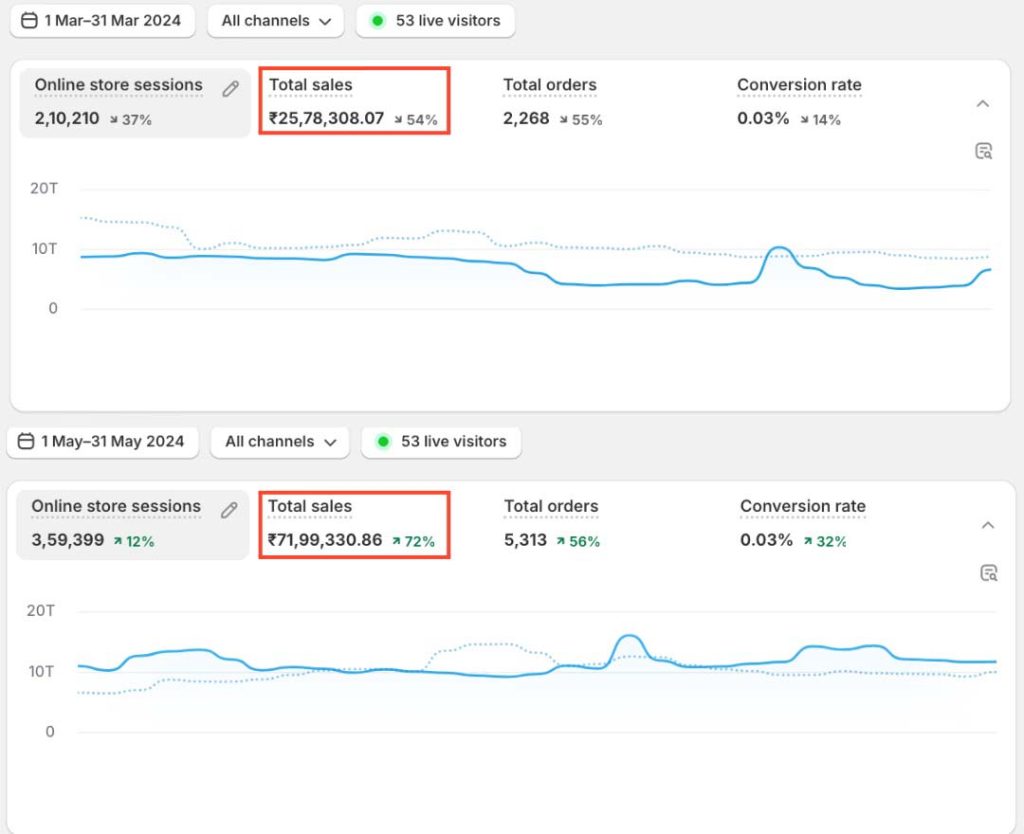1024x834 pixels.
Task: Click green live dot above May panel
Action: pyautogui.click(x=382, y=441)
